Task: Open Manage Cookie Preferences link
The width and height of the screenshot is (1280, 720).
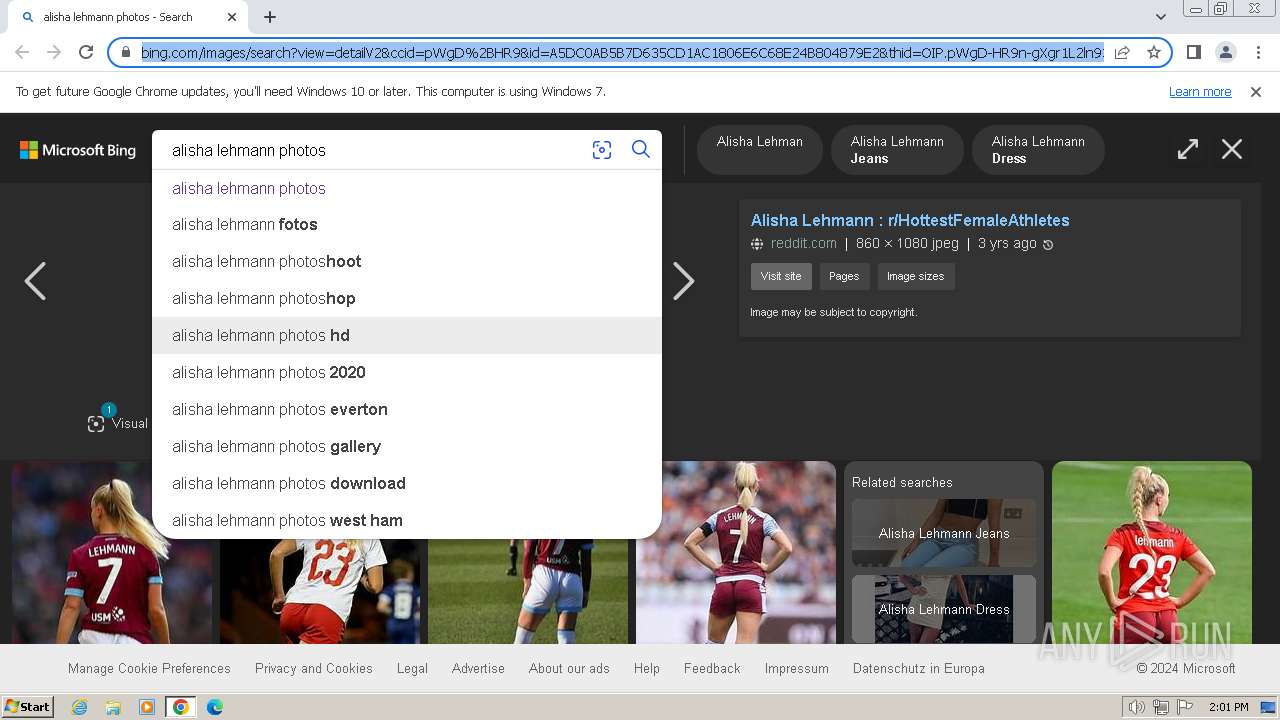Action: (149, 668)
